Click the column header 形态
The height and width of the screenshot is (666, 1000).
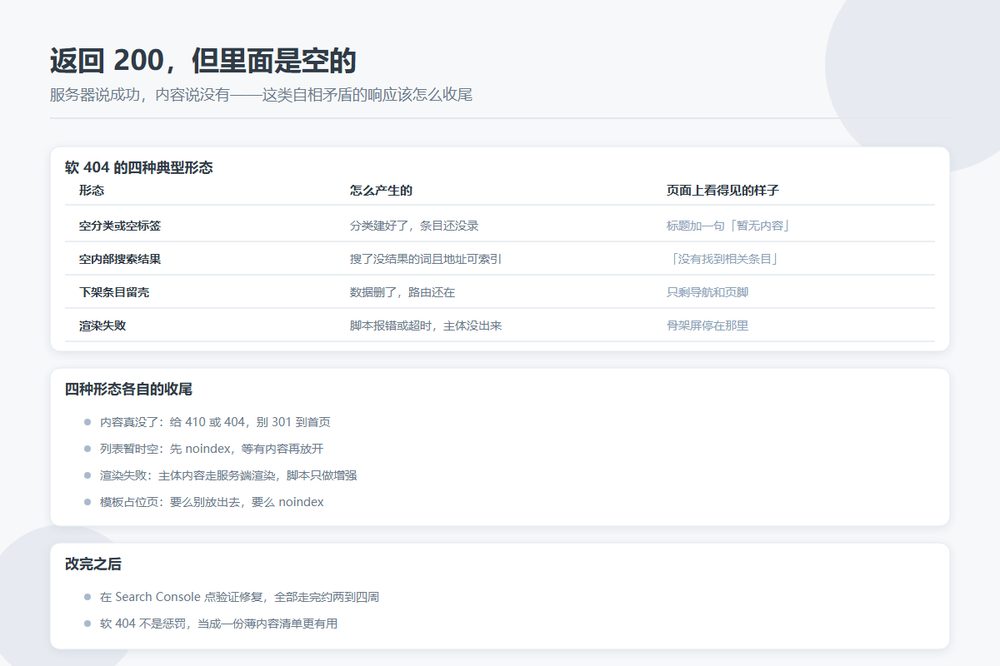[91, 190]
